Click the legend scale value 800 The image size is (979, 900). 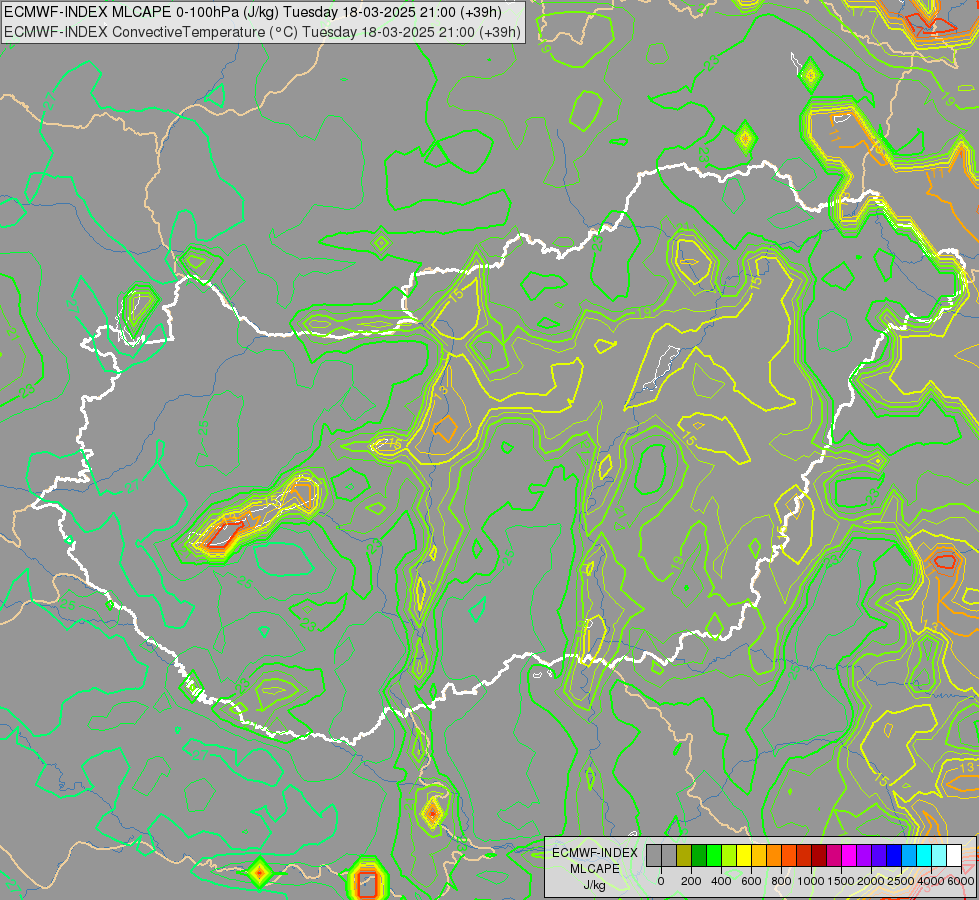coord(781,881)
